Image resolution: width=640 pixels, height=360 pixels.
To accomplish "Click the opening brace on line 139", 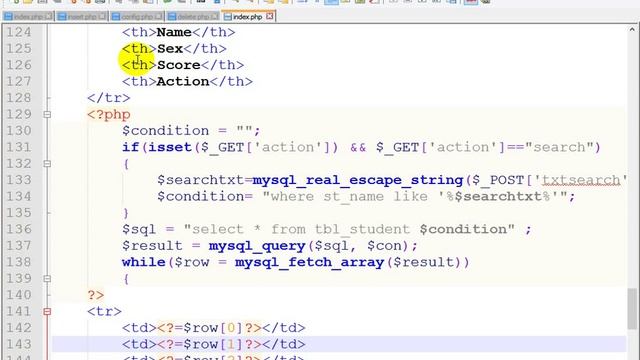I will click(126, 279).
